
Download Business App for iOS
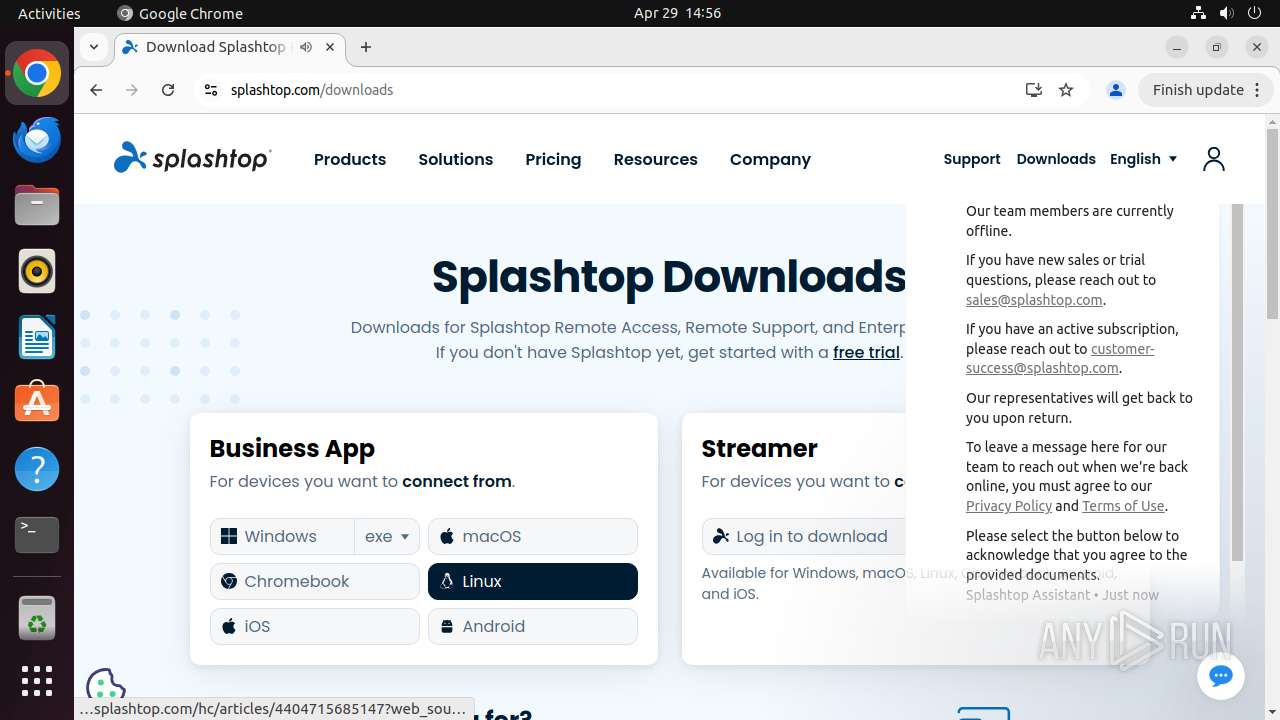point(315,626)
